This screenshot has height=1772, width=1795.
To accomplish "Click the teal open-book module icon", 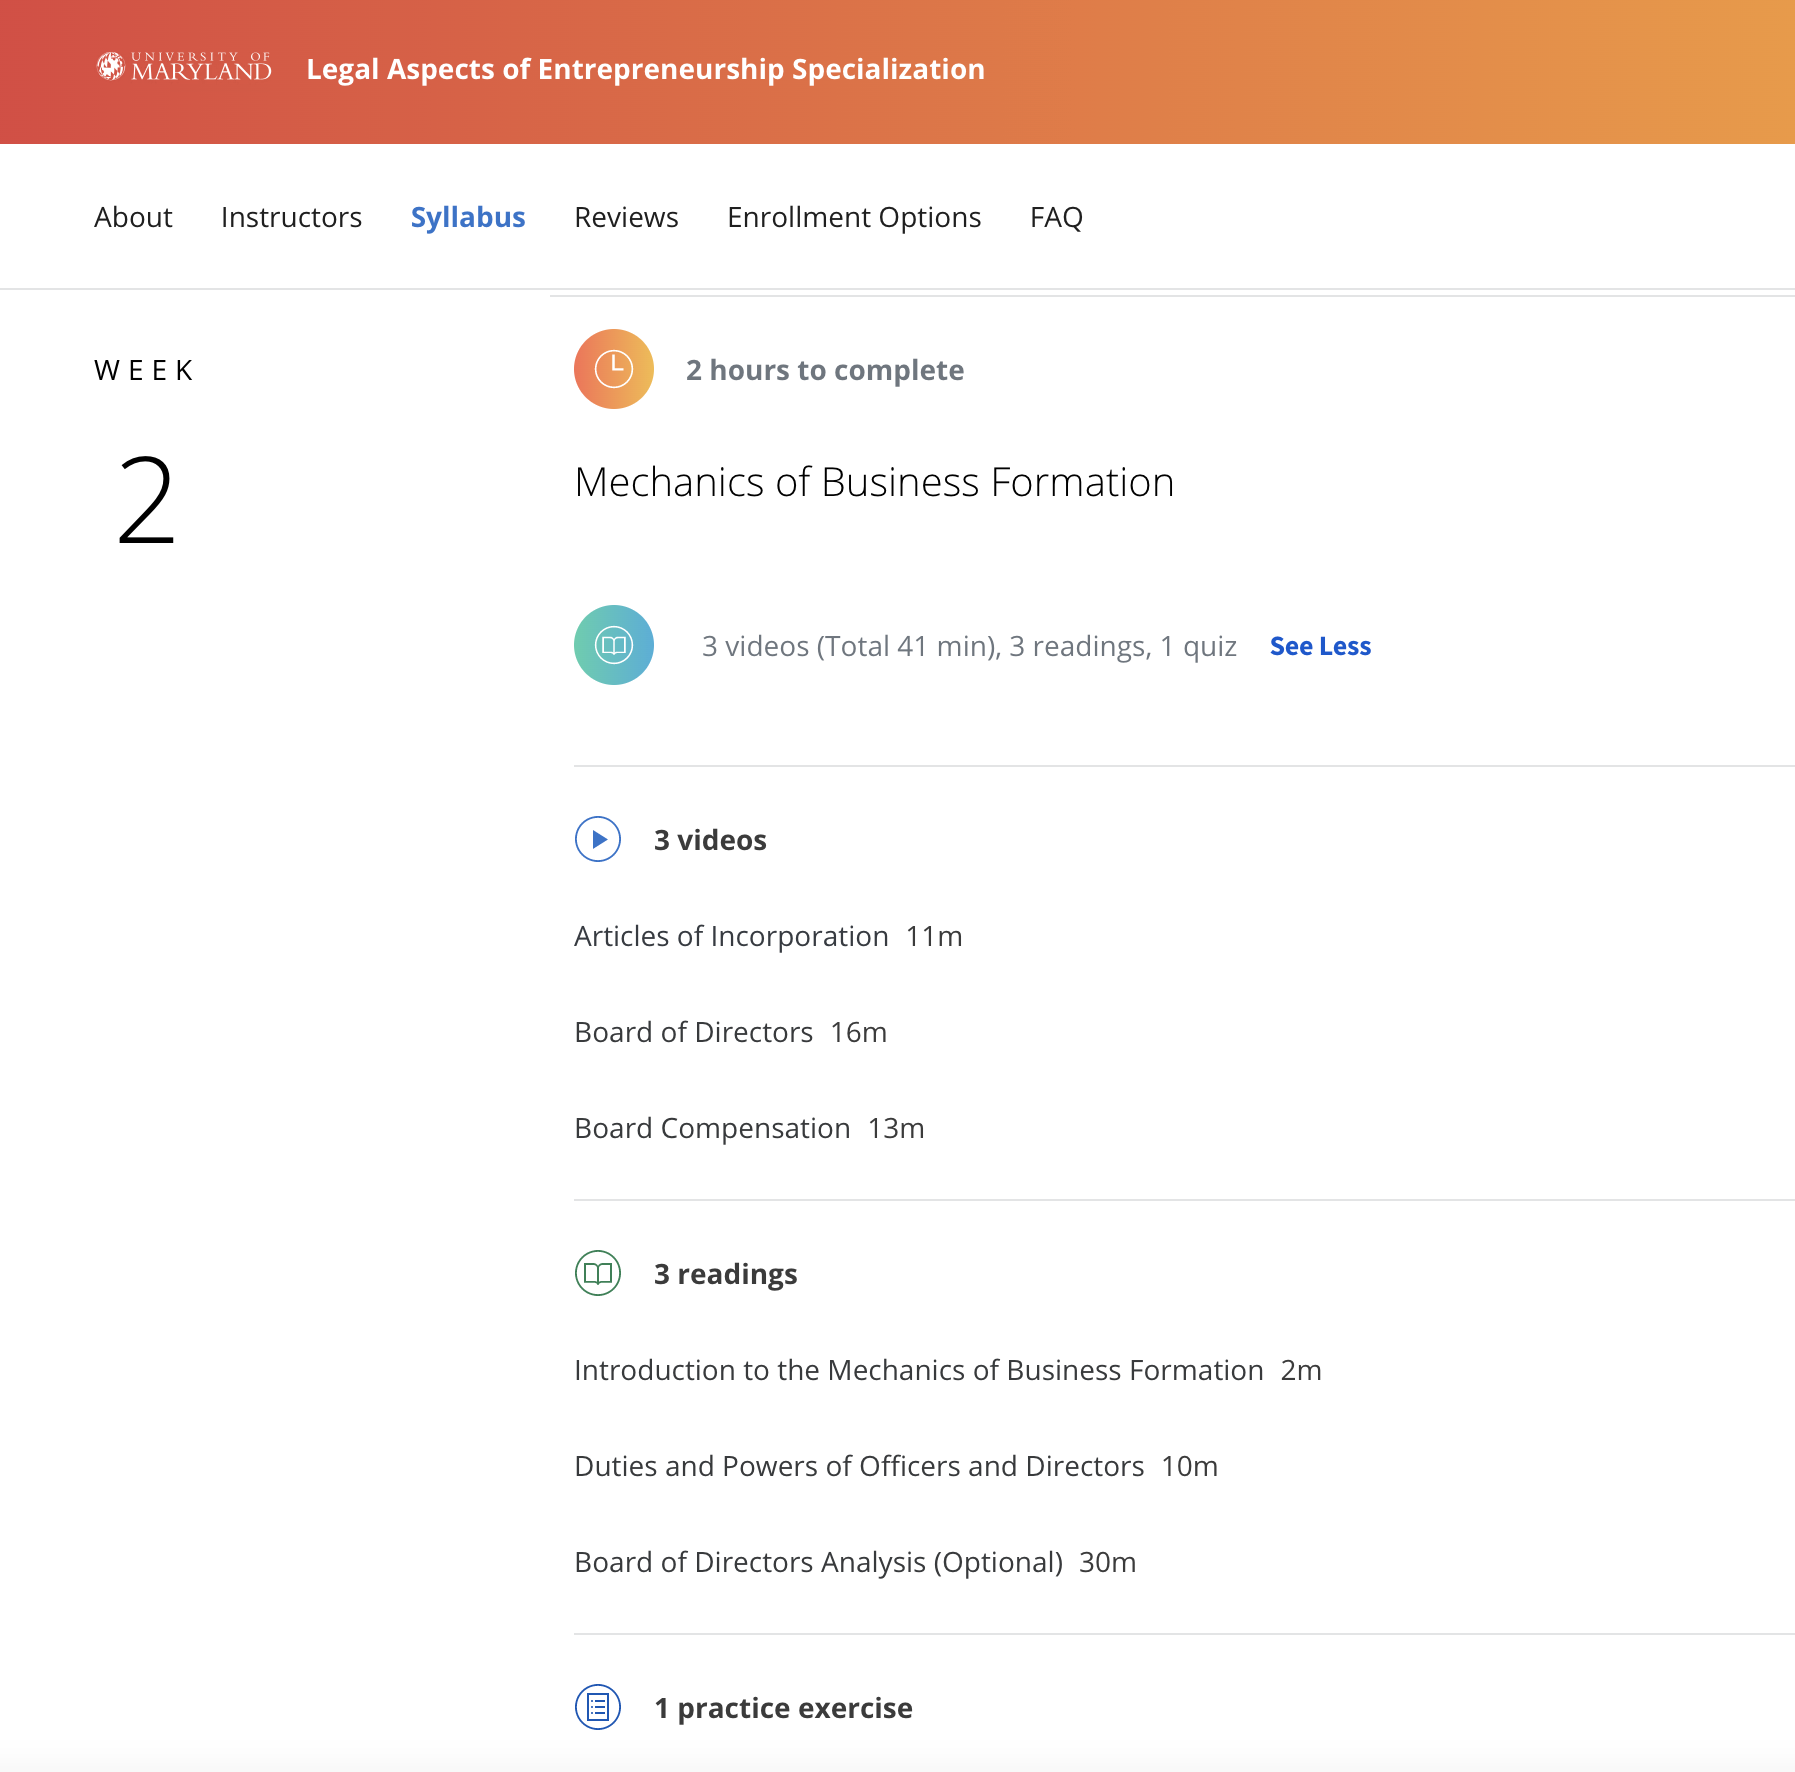I will [x=613, y=645].
